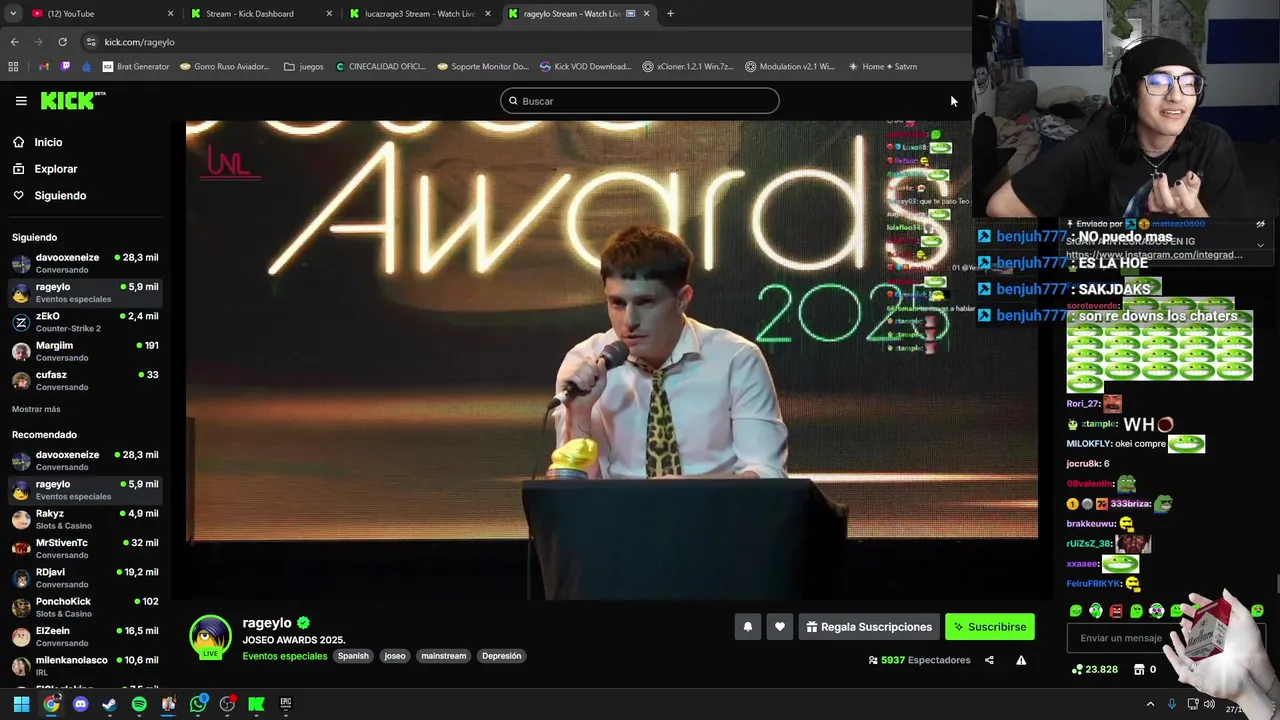1280x720 pixels.
Task: Open OBS Studio from the taskbar
Action: point(227,704)
